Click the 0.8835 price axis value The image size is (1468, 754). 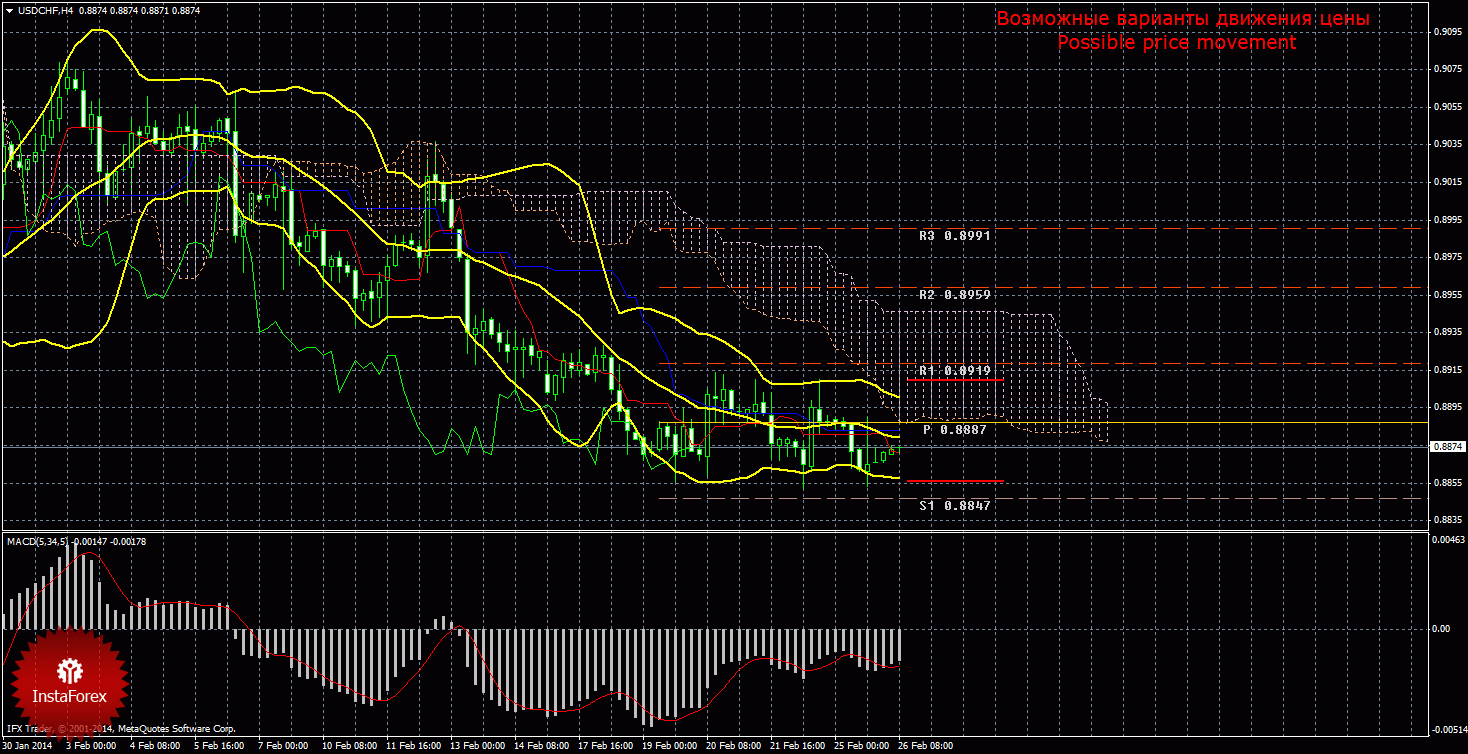1446,521
